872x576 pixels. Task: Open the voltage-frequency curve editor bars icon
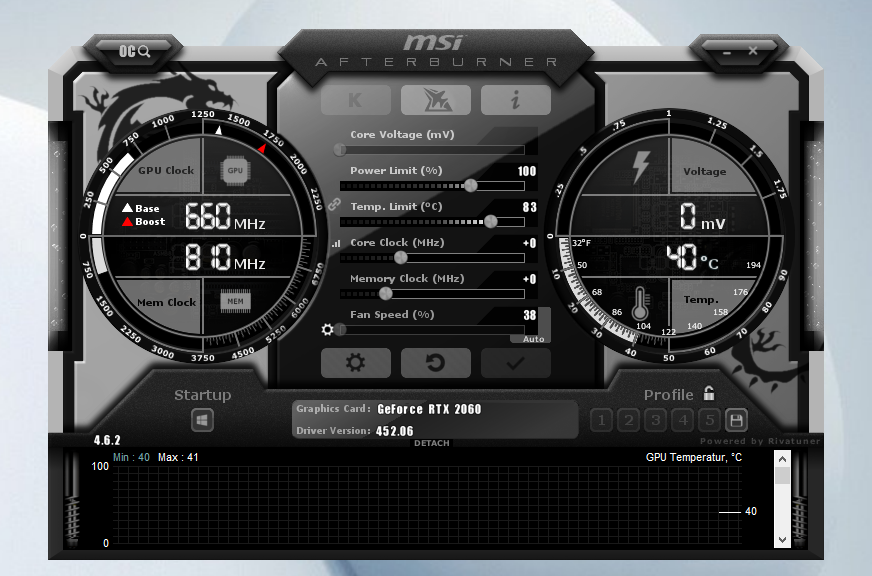(x=336, y=244)
